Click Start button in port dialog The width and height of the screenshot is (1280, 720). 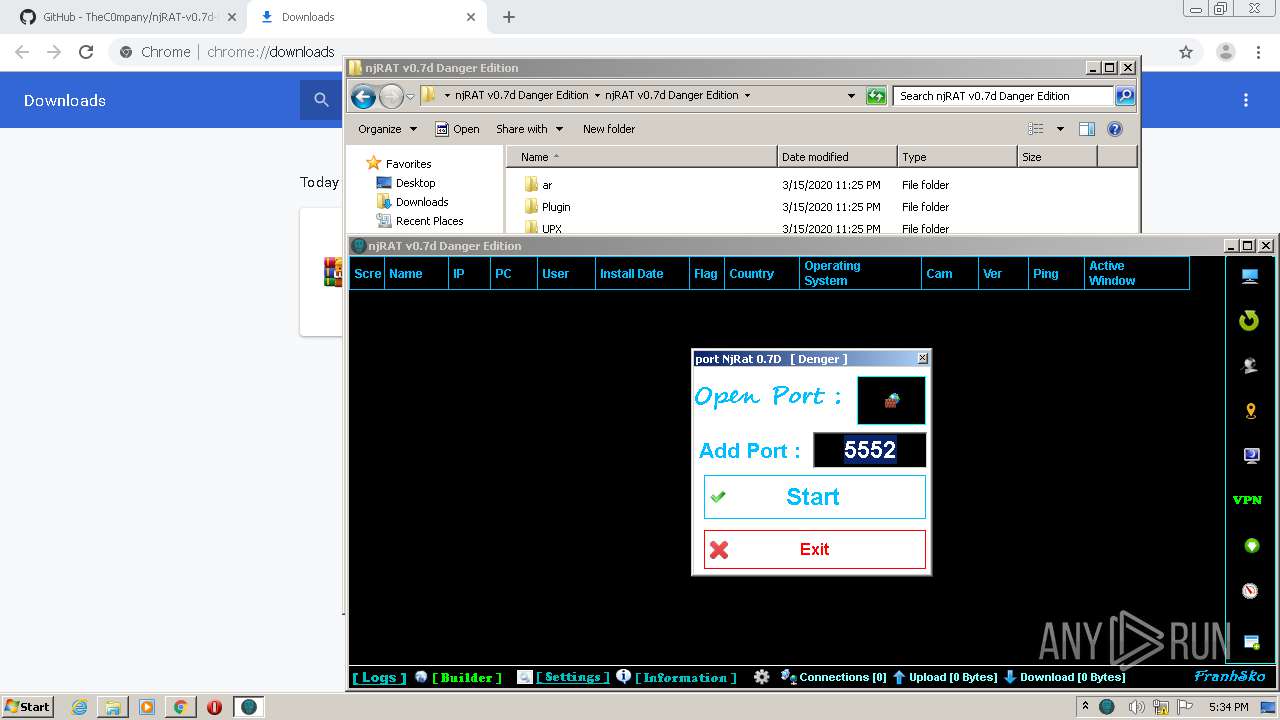click(x=815, y=497)
